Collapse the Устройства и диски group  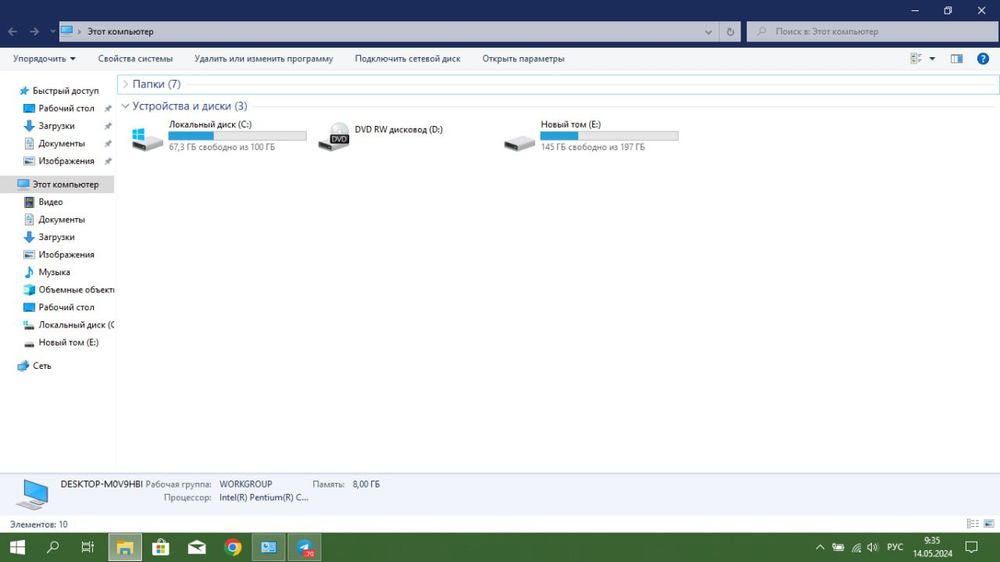(x=125, y=106)
